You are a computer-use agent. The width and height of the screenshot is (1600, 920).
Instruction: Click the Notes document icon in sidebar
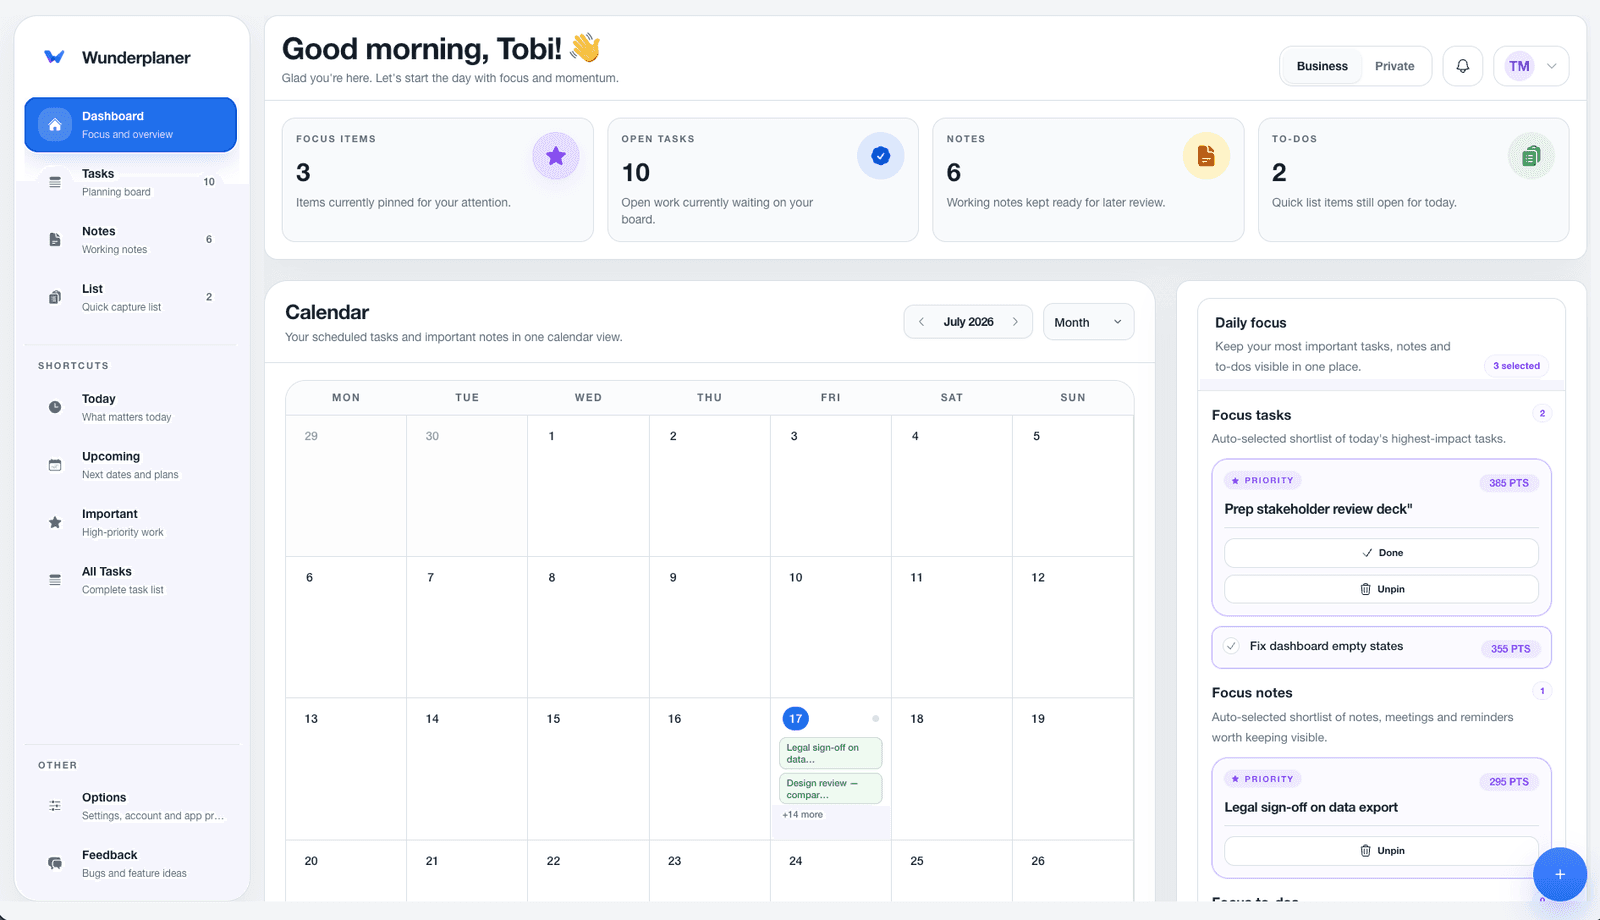pyautogui.click(x=55, y=240)
